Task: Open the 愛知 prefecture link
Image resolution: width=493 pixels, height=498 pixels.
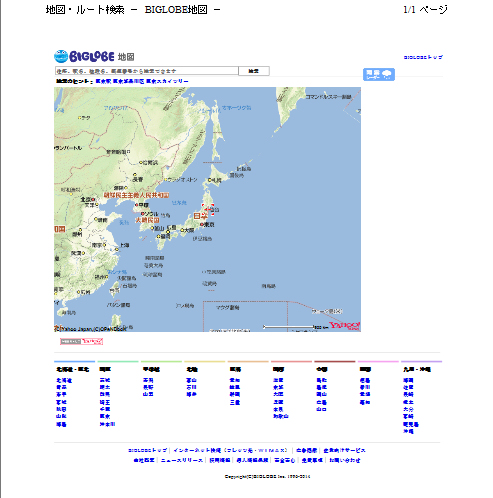Action: click(x=235, y=380)
